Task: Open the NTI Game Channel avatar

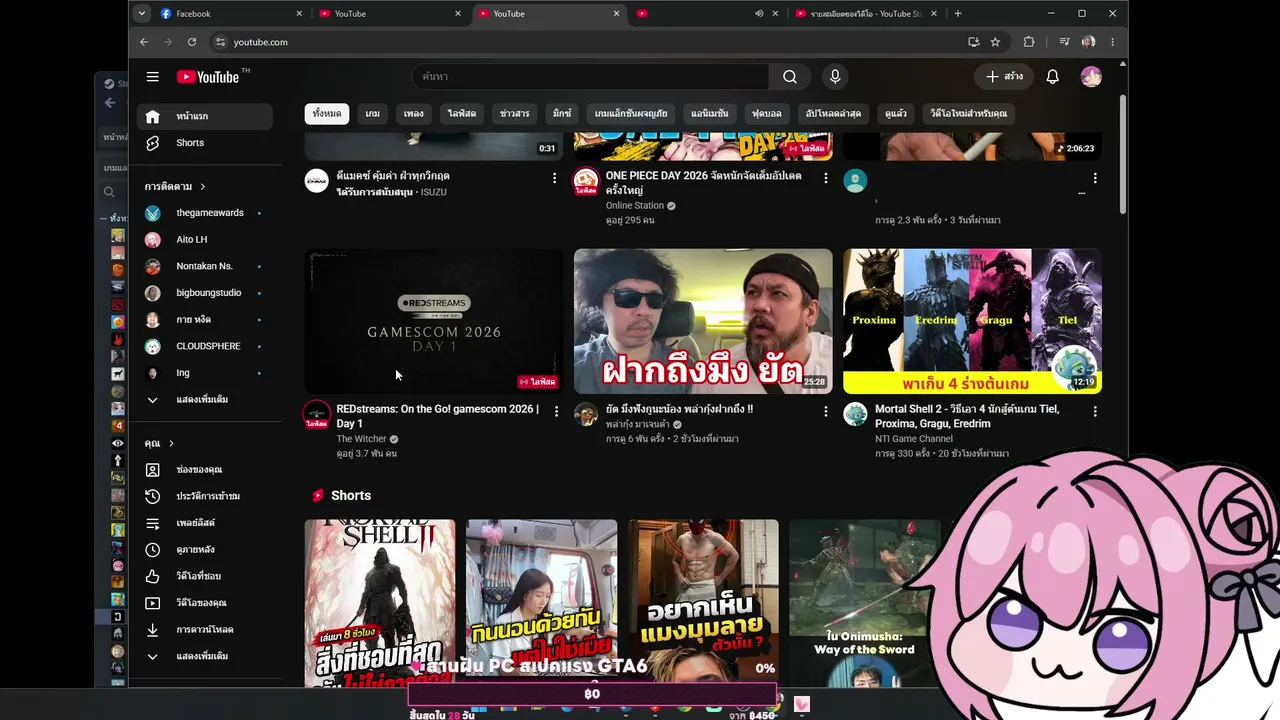Action: click(x=855, y=414)
